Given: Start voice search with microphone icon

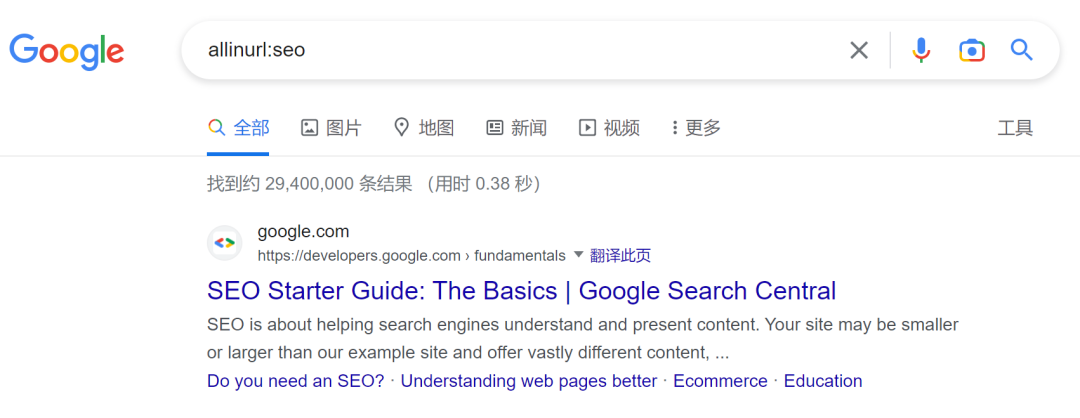Looking at the screenshot, I should (921, 50).
